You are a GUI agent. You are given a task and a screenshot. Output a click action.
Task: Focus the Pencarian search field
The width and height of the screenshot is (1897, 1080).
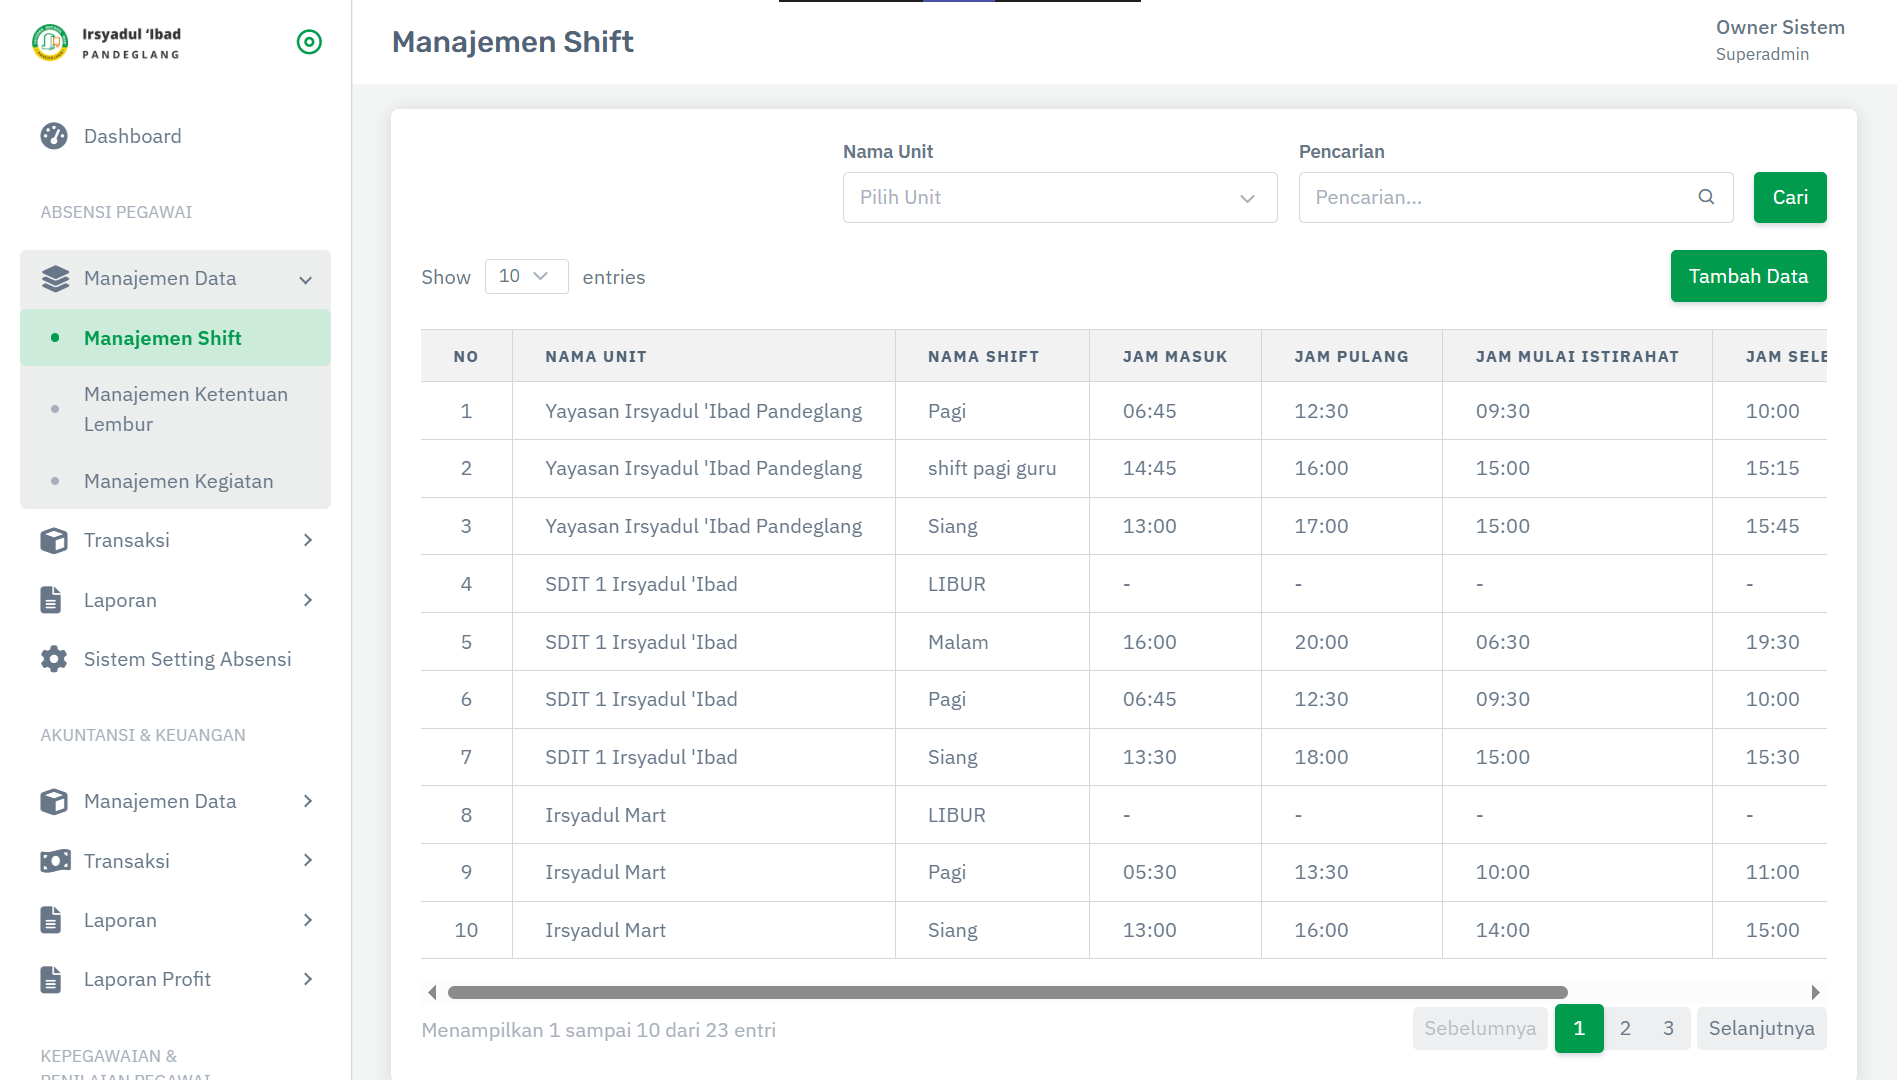coord(1516,197)
